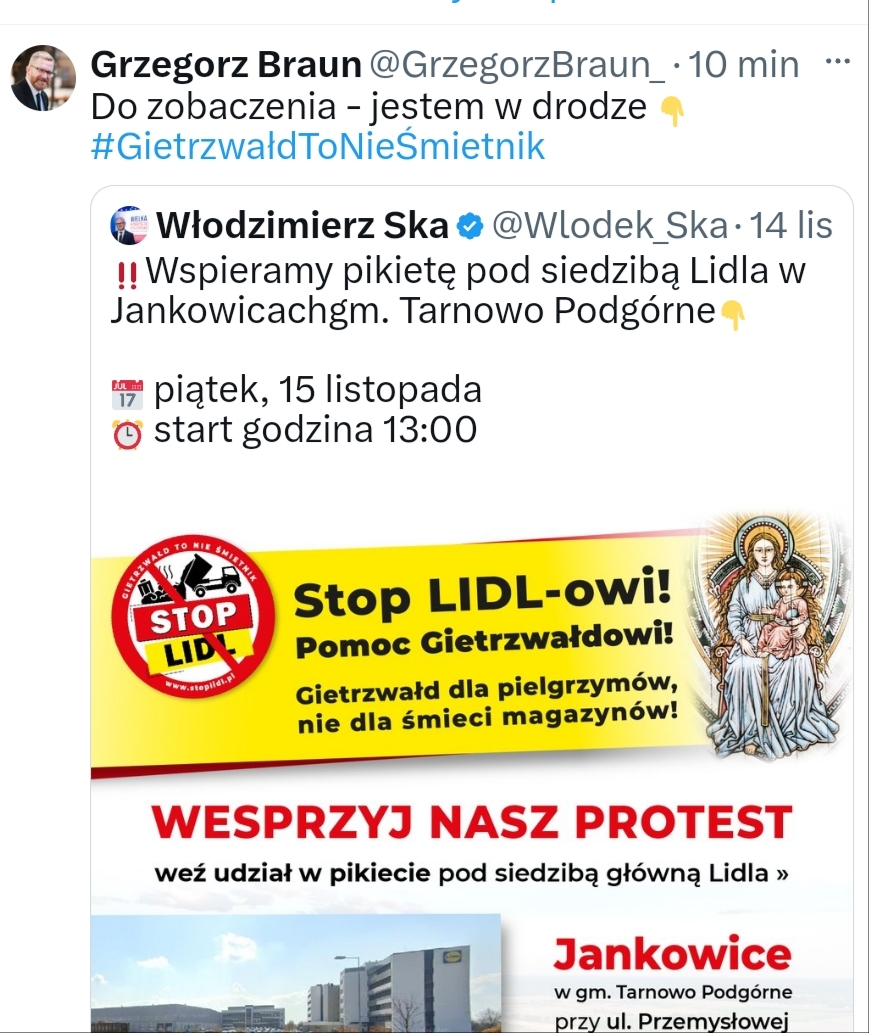
Task: Click the red 'WESPRZYJ NASZ PROTEST' heading
Action: pyautogui.click(x=471, y=823)
